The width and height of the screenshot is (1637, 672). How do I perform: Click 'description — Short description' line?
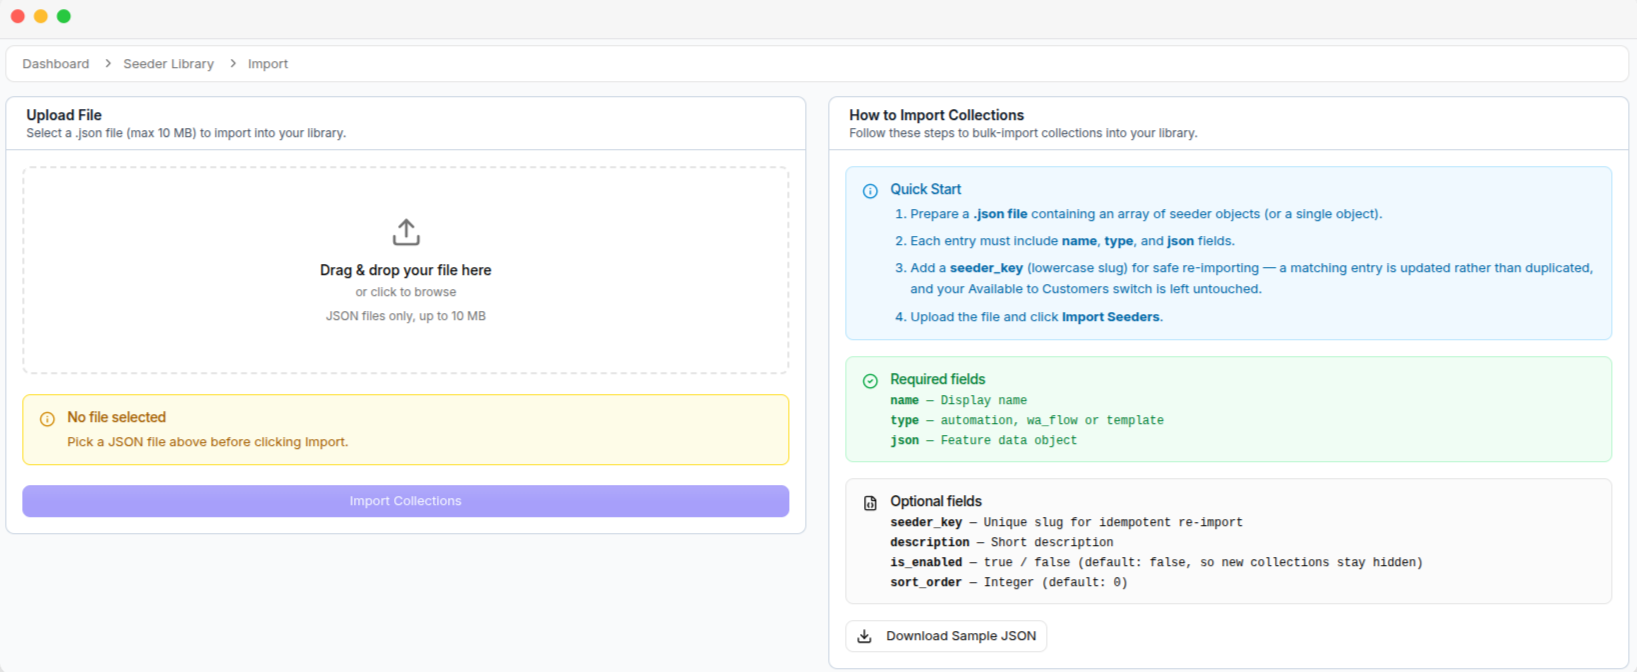1001,542
